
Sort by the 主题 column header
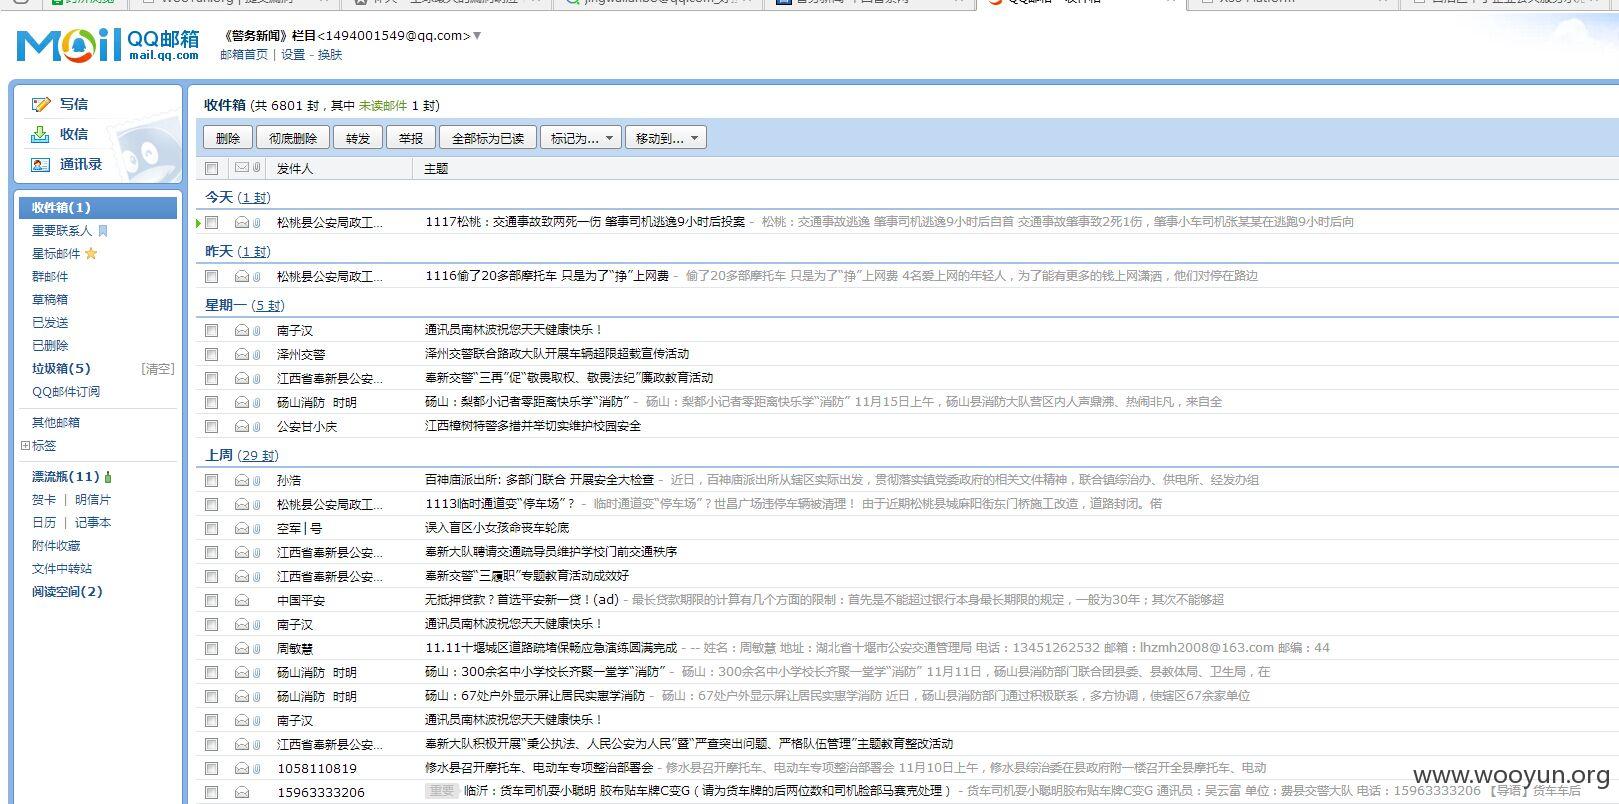click(436, 169)
